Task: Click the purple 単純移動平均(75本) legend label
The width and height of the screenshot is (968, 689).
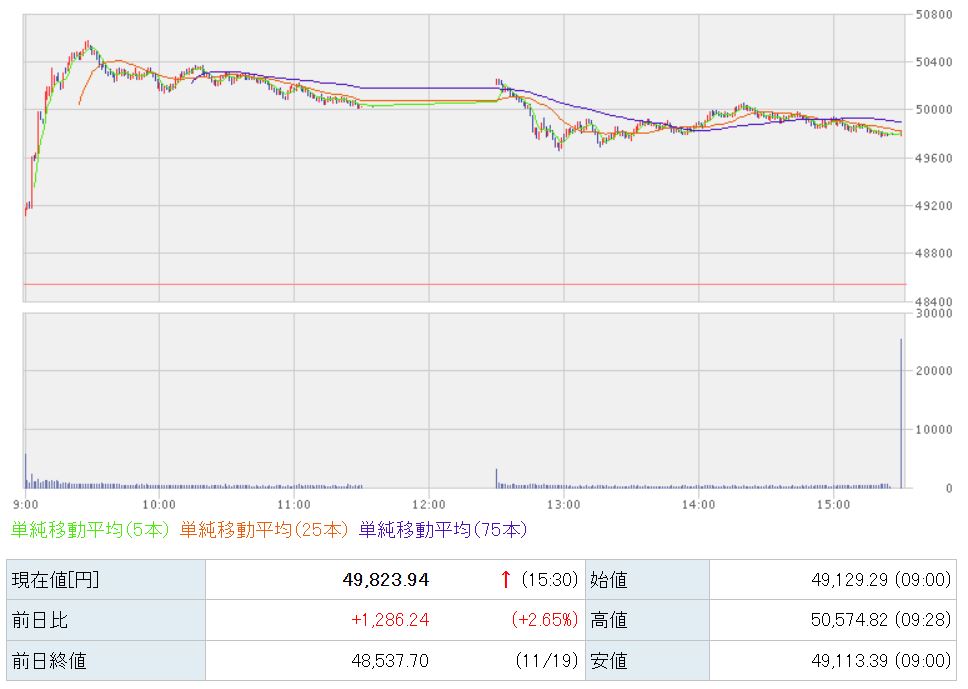Action: [442, 530]
